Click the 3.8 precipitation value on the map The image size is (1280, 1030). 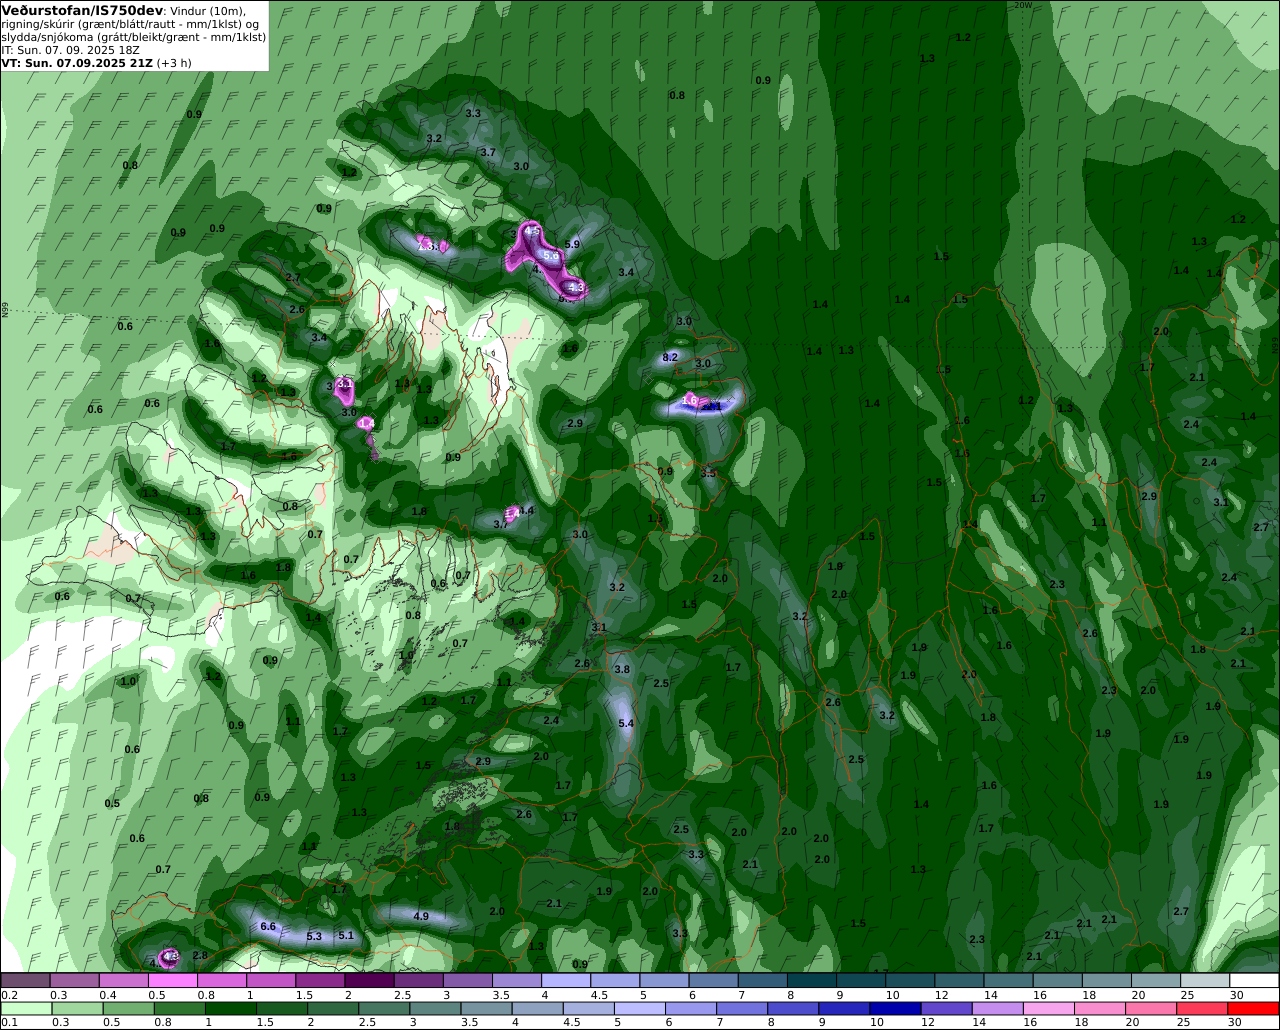(x=622, y=669)
